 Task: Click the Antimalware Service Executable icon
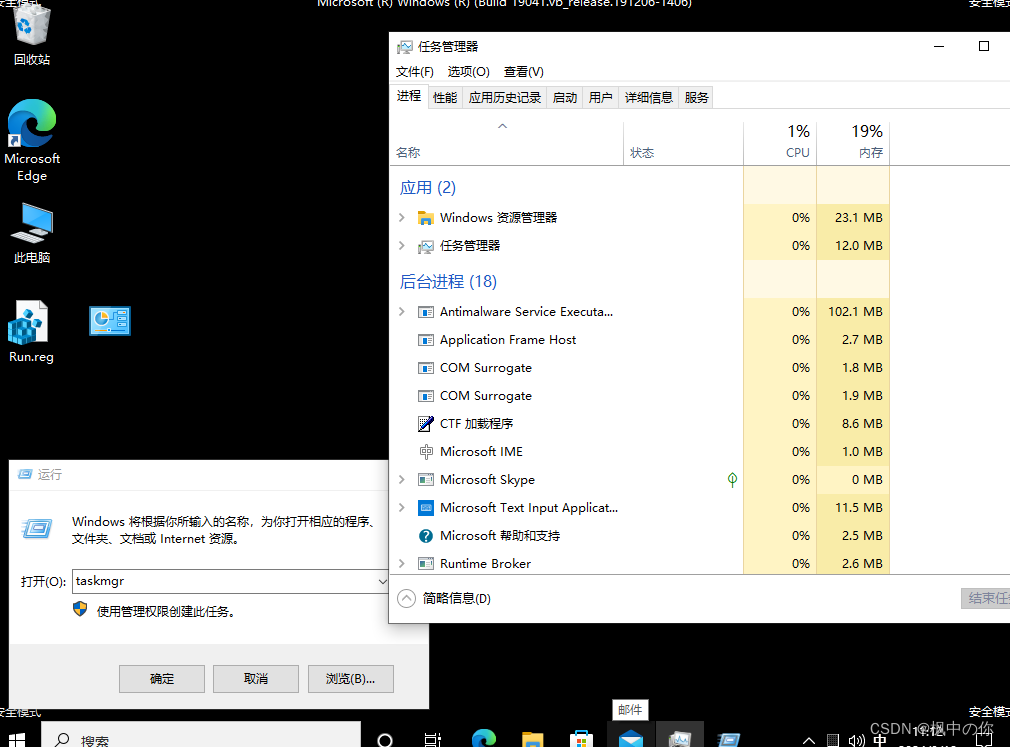pyautogui.click(x=426, y=312)
